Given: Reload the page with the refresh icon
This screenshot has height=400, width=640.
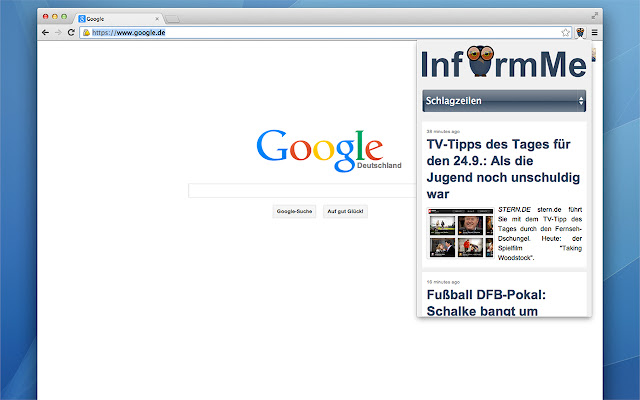Looking at the screenshot, I should click(71, 33).
